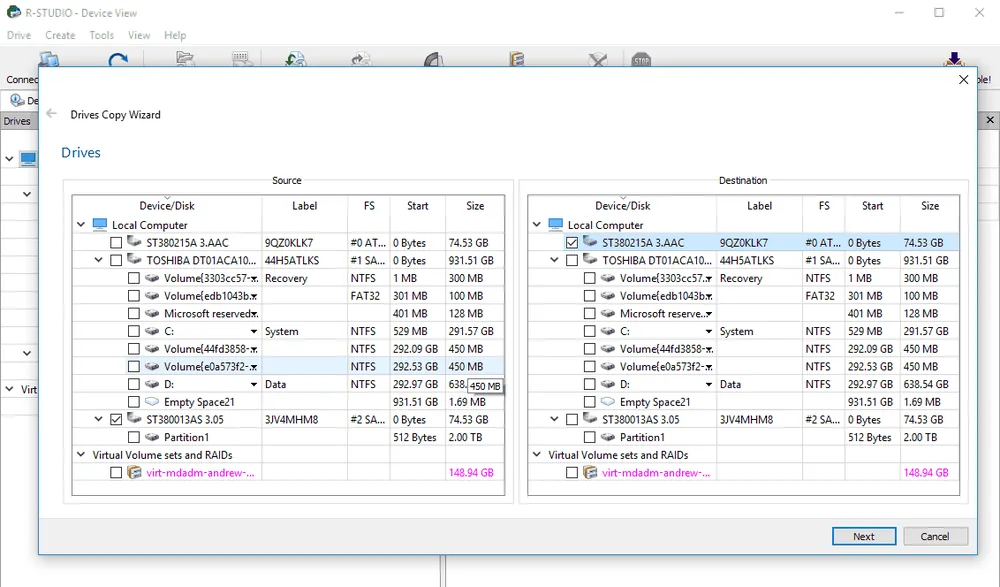This screenshot has height=587, width=1000.
Task: Click source ST380215A hard drive icon
Action: [134, 242]
